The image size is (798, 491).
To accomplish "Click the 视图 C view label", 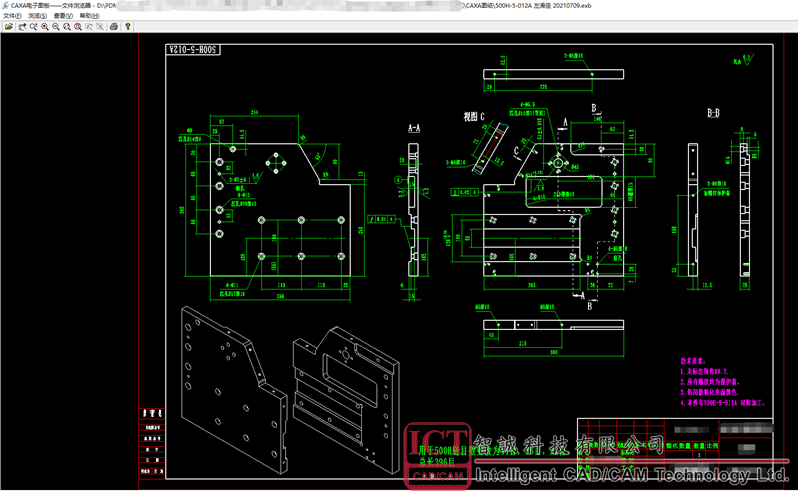I will 474,117.
